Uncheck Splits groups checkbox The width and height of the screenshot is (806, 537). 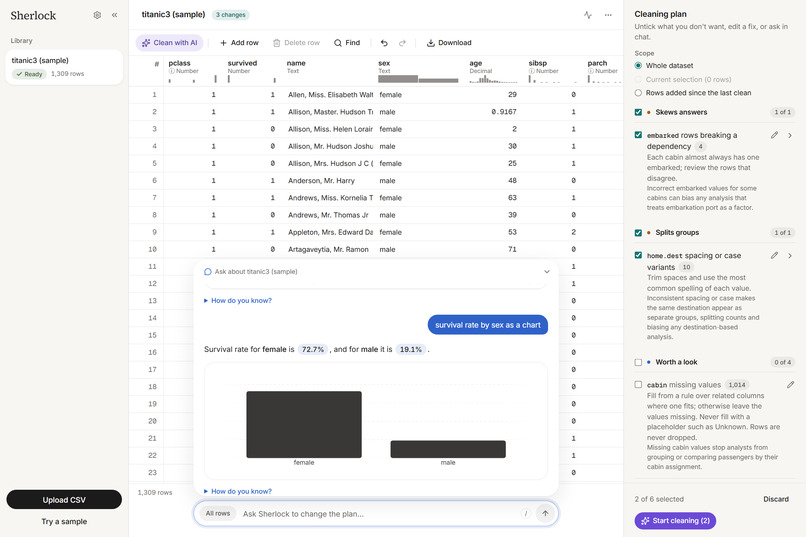point(638,233)
